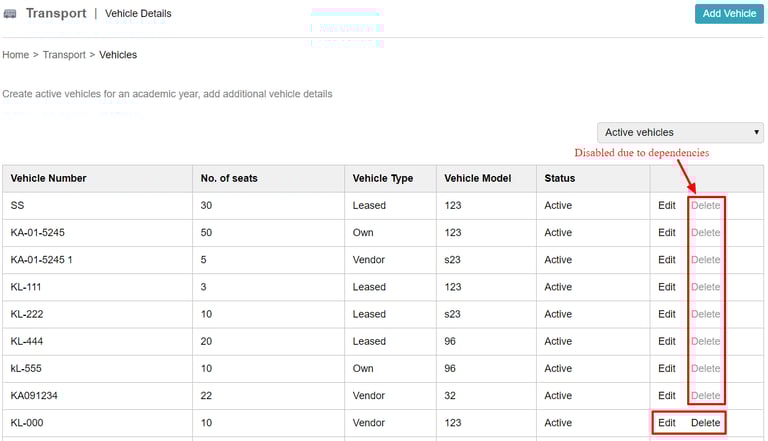
Task: Edit vehicle KA091234
Action: click(667, 395)
